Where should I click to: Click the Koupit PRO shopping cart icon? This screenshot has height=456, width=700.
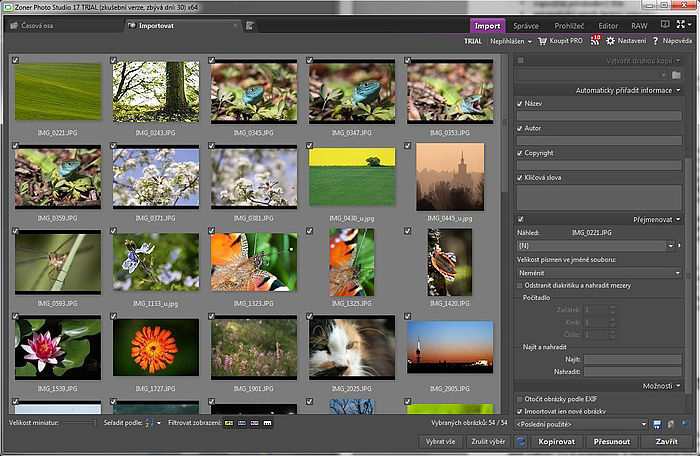pos(542,41)
